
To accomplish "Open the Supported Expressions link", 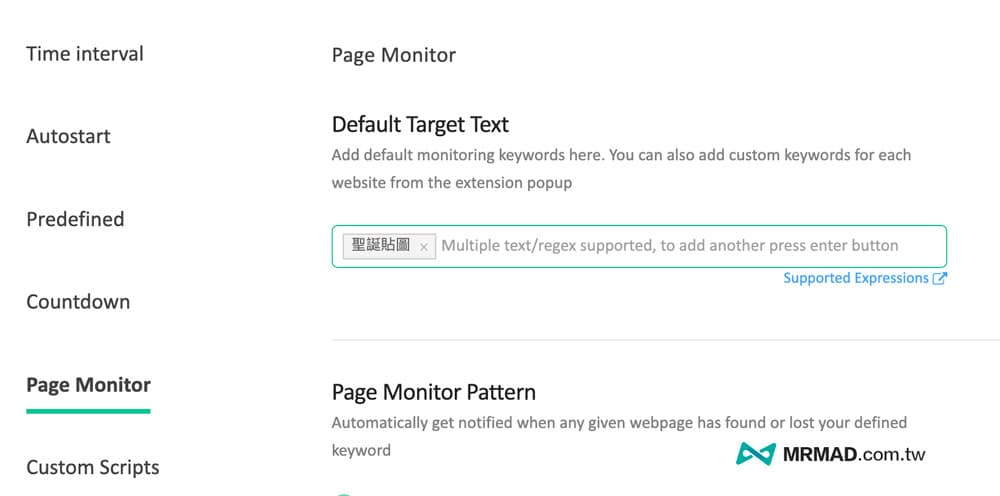I will click(856, 279).
